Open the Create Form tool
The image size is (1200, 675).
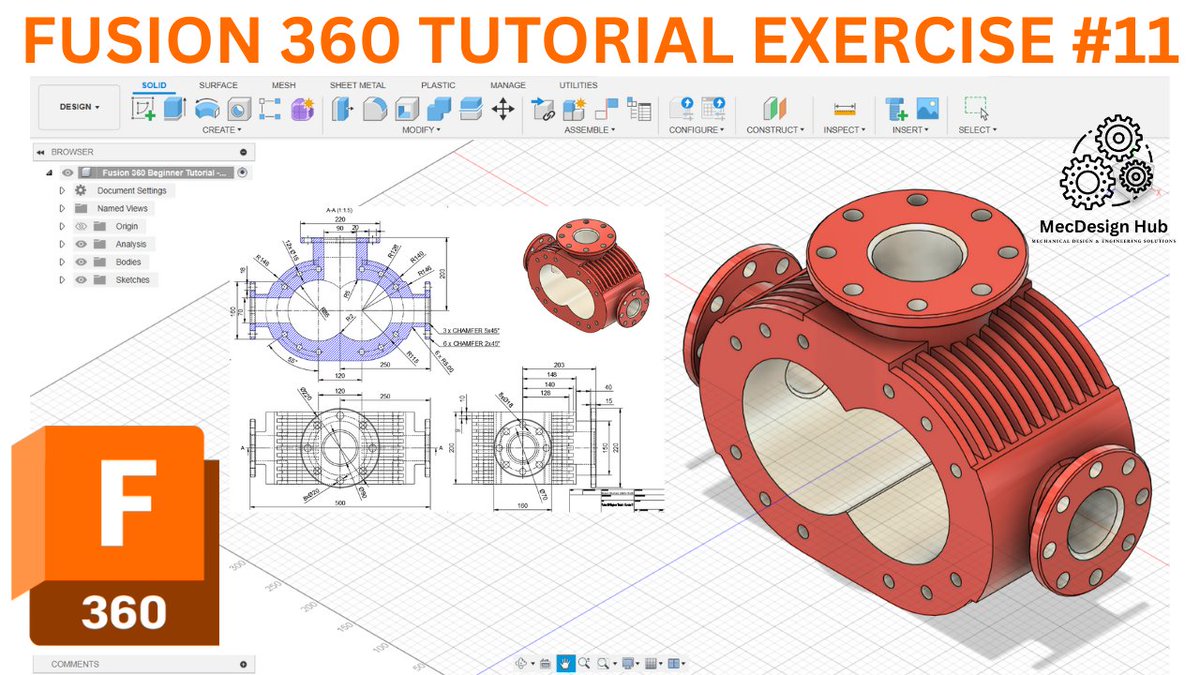click(302, 109)
